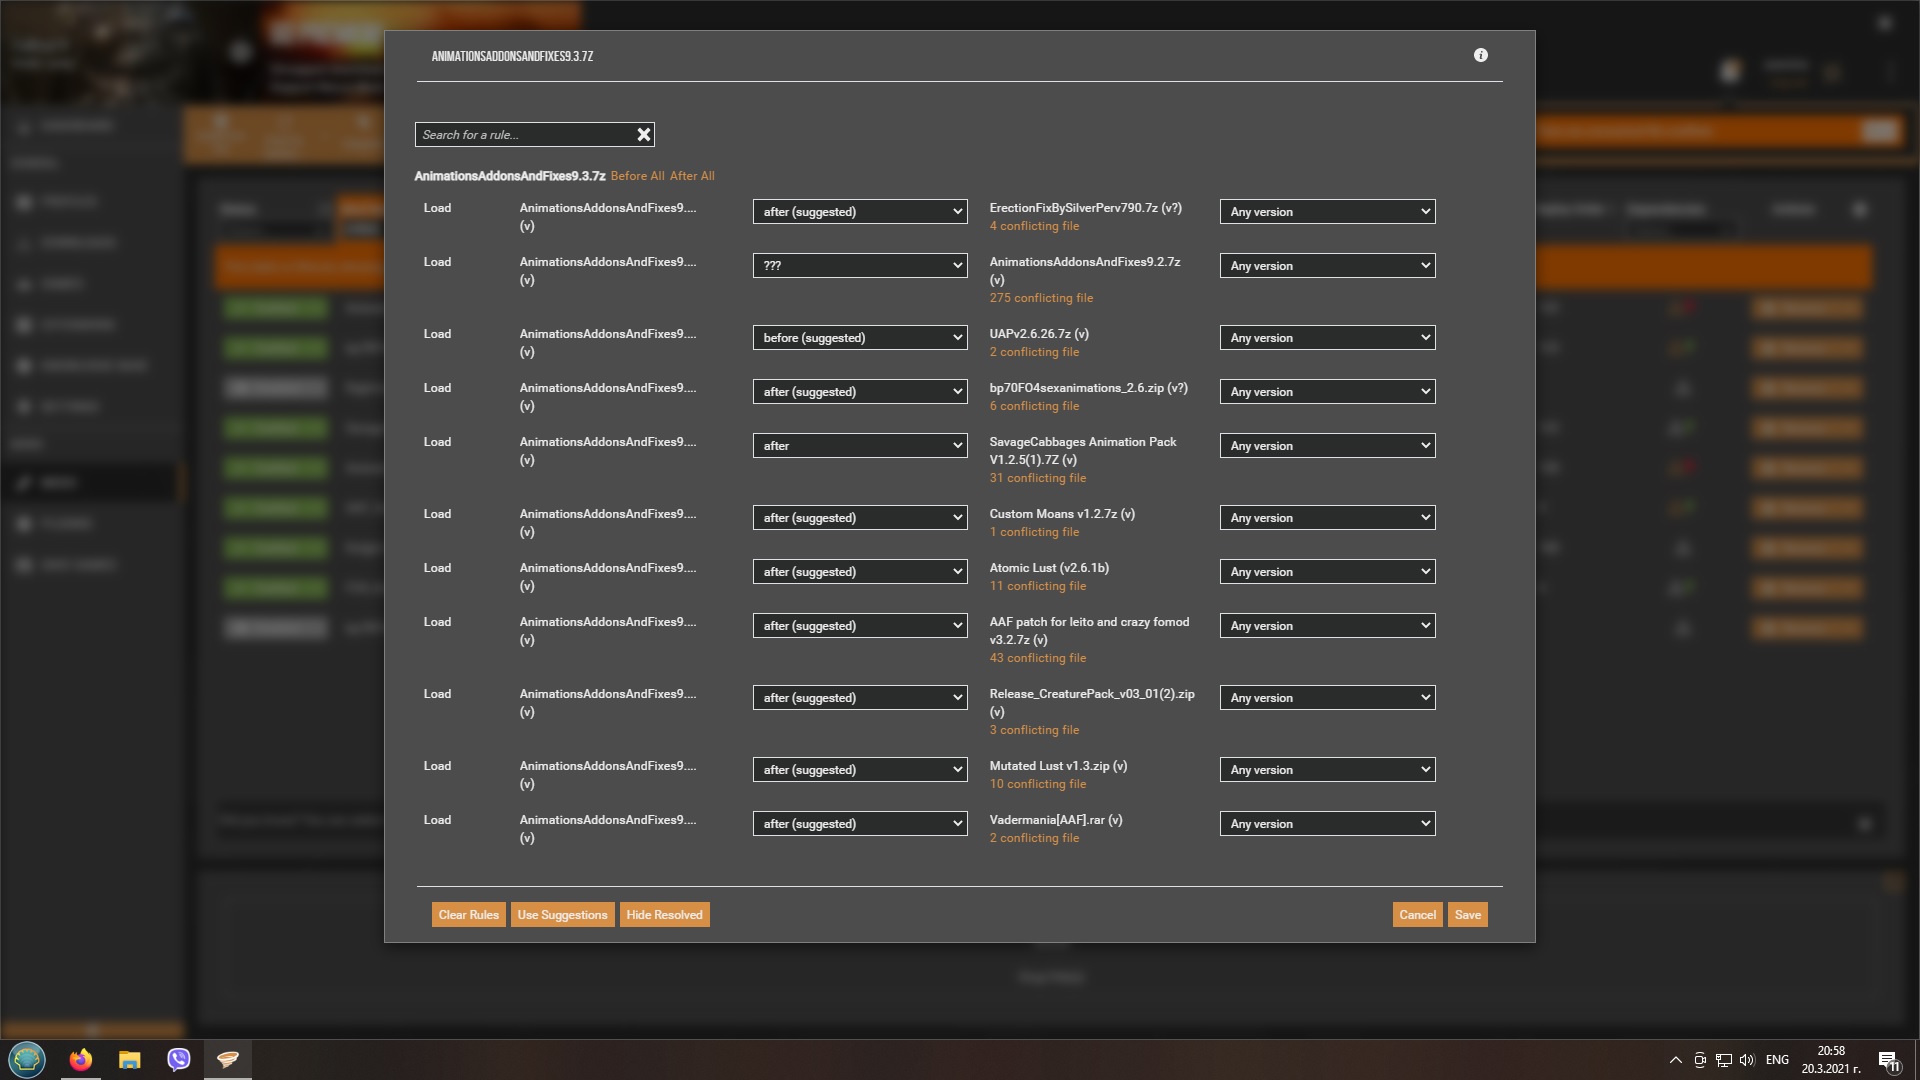1920x1080 pixels.
Task: Click the 43 conflicting file link
Action: pos(1037,658)
